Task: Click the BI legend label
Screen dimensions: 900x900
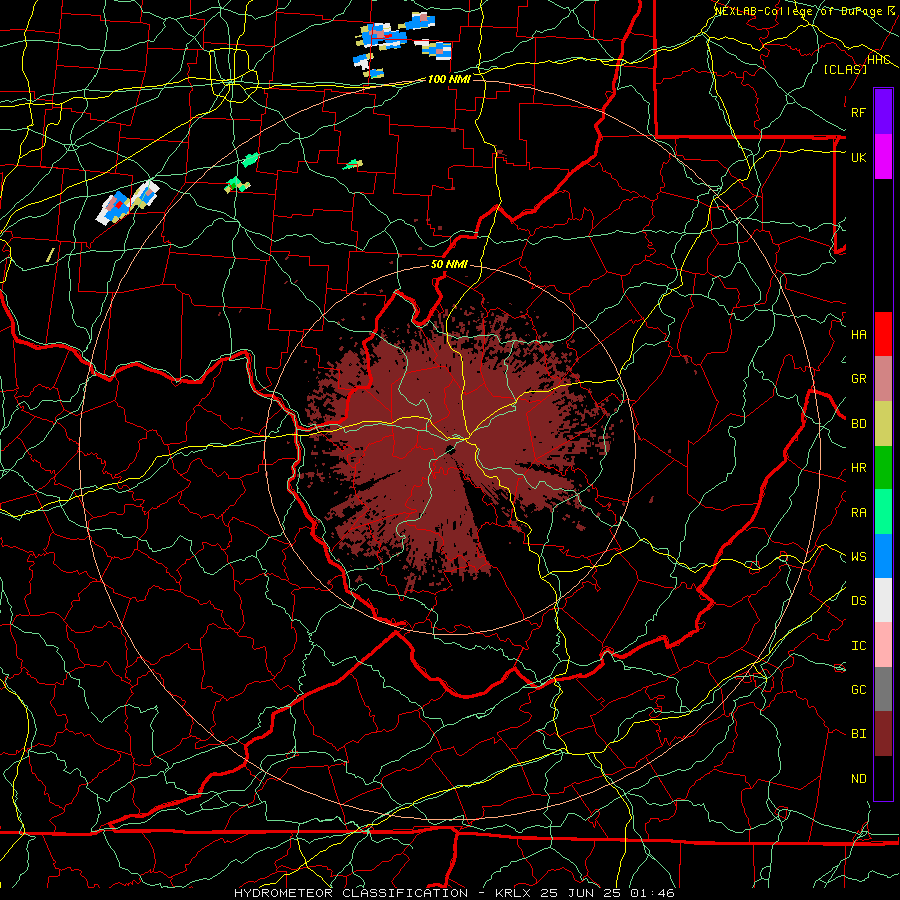Action: pyautogui.click(x=858, y=734)
